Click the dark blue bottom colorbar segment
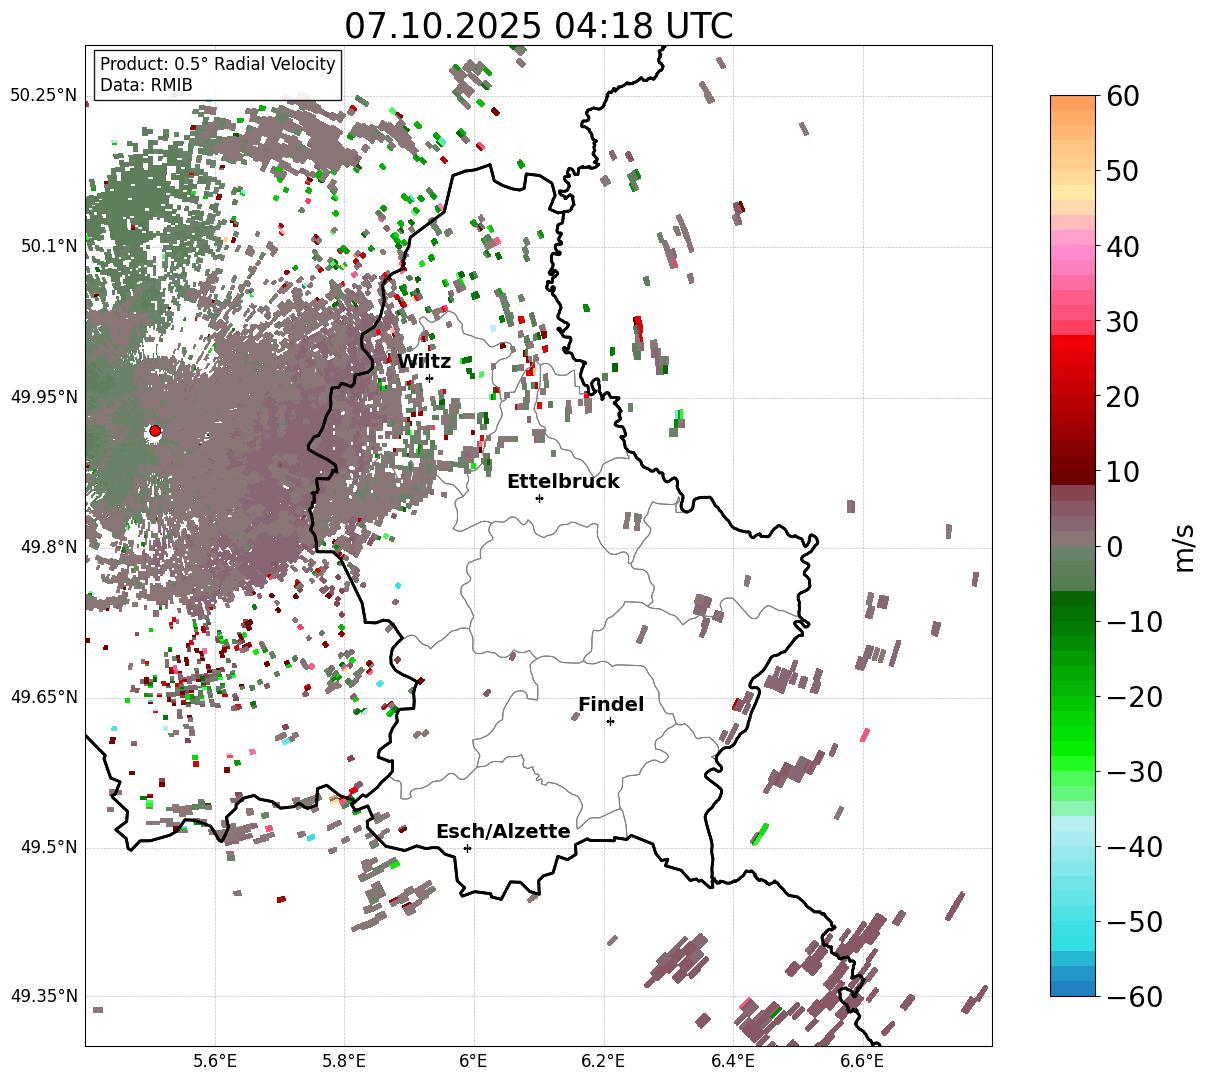 pyautogui.click(x=1073, y=989)
